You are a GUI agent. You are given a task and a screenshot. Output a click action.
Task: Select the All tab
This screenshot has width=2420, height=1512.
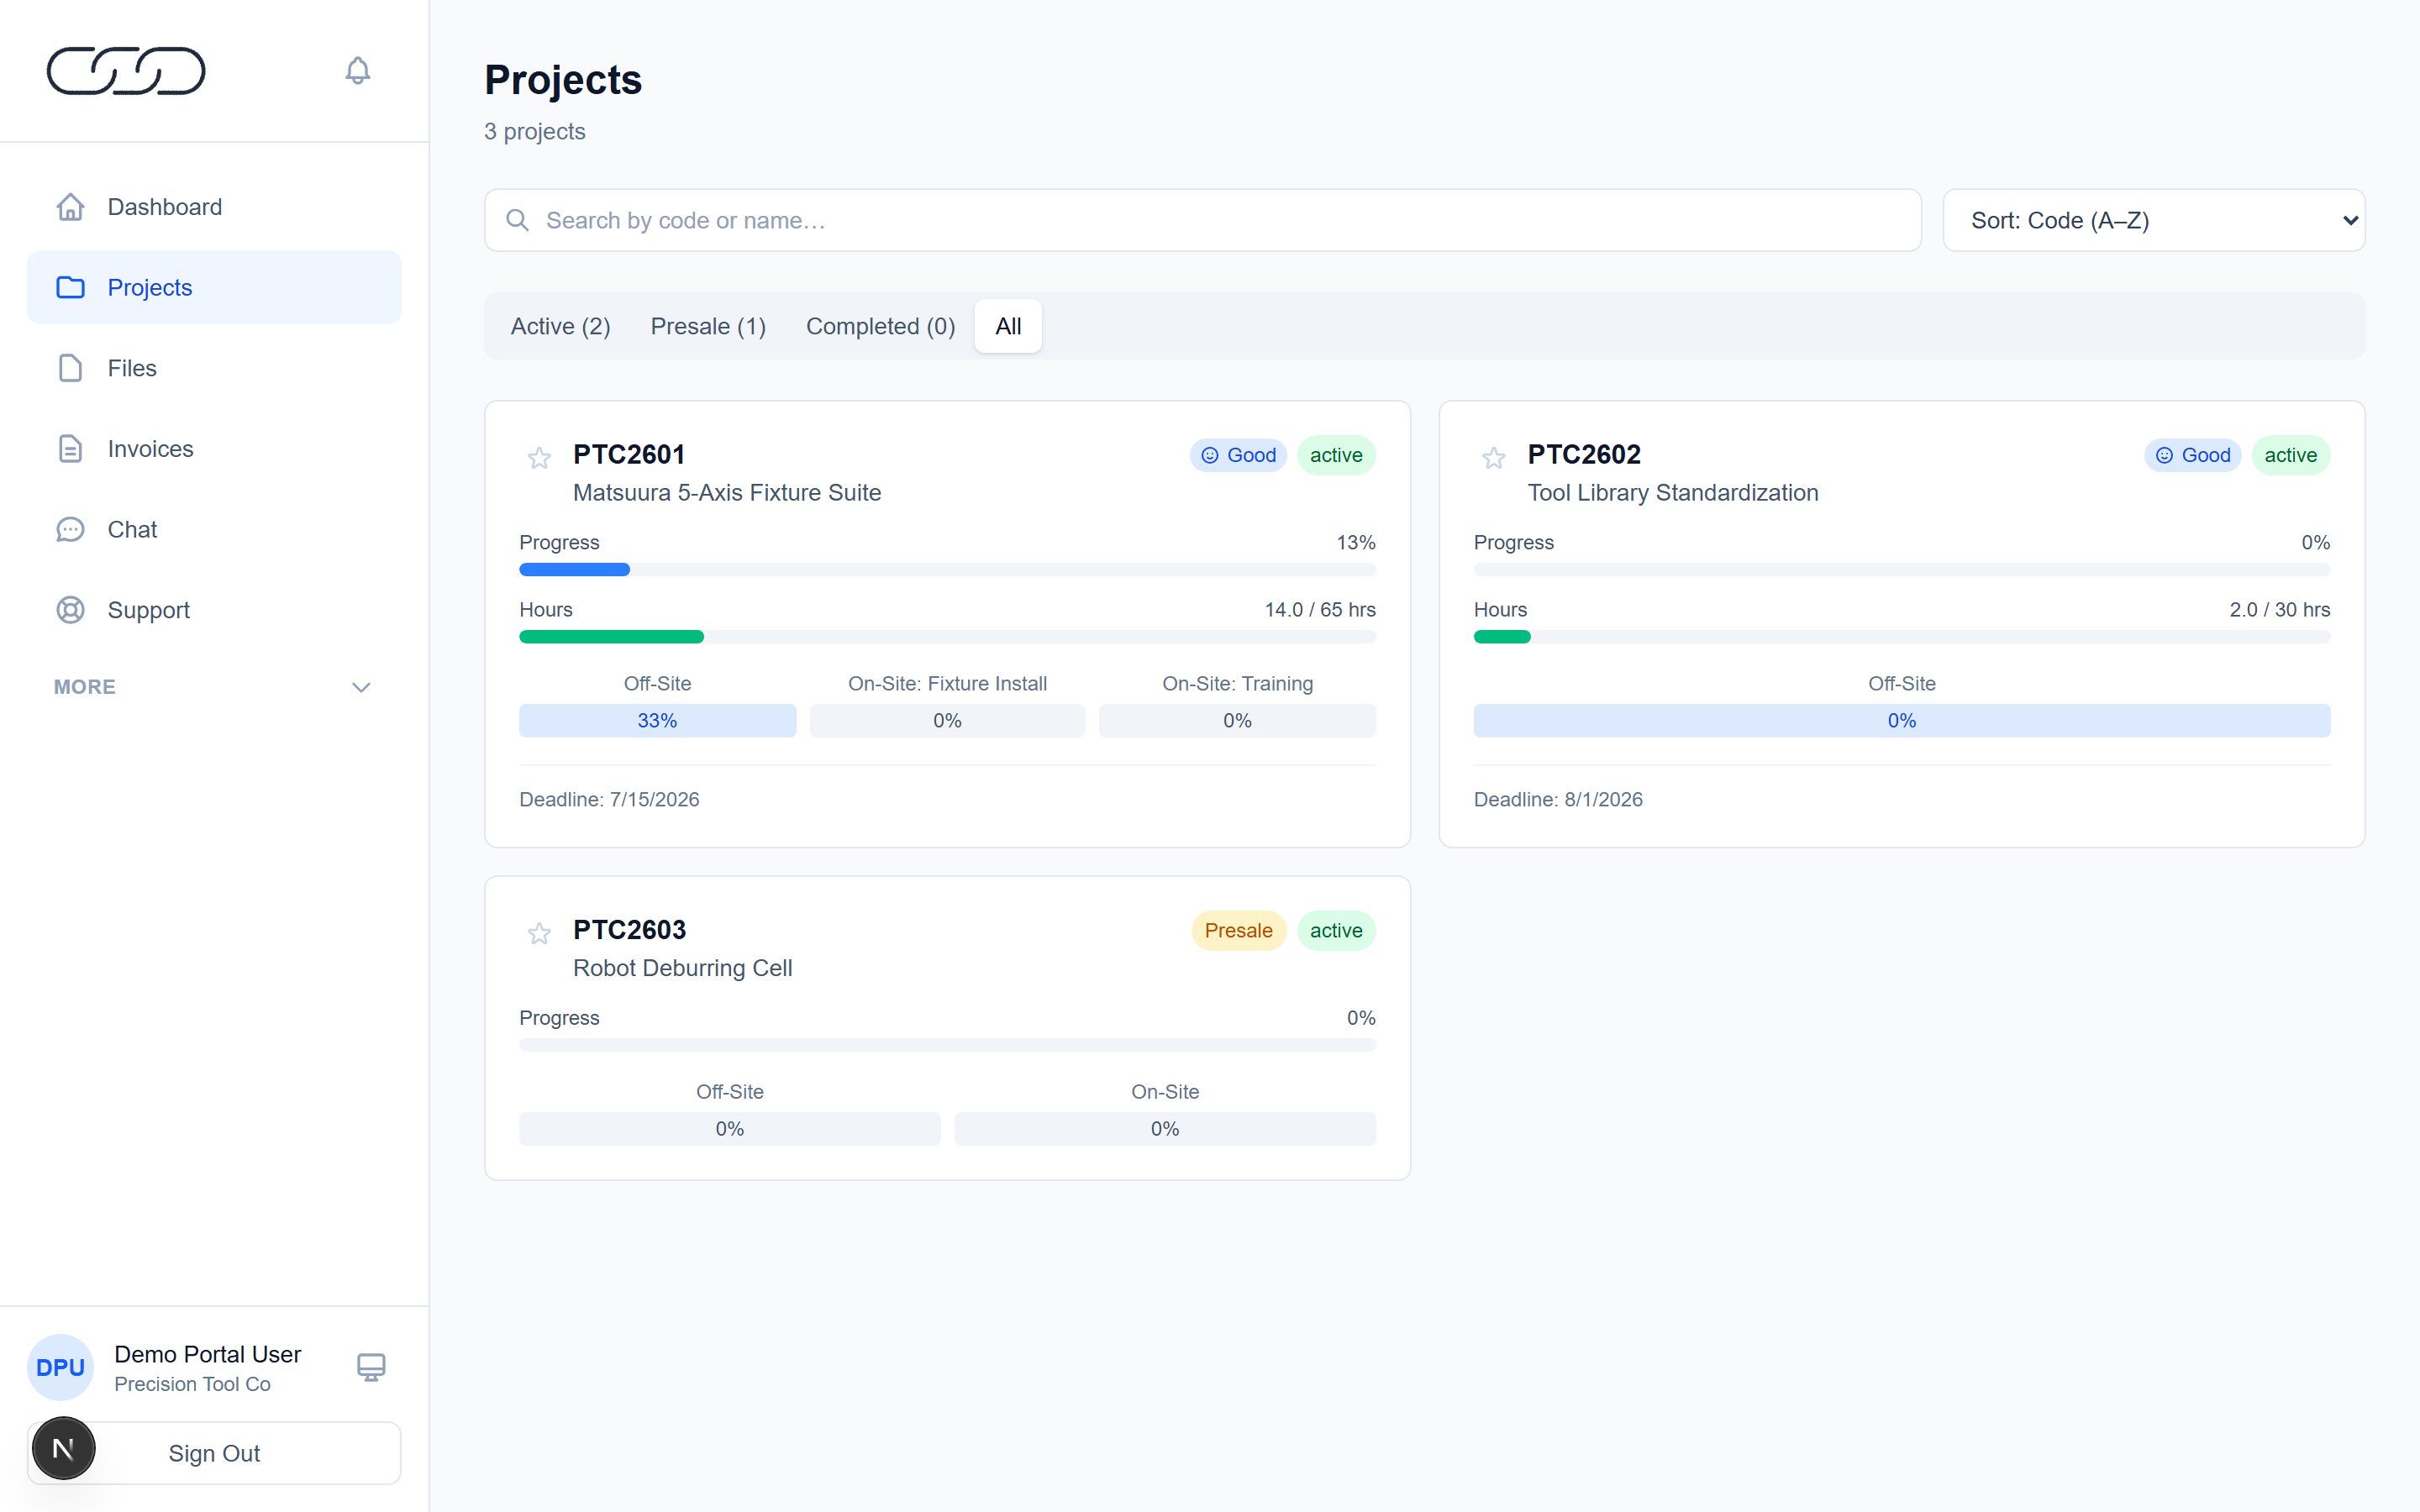tap(1008, 326)
